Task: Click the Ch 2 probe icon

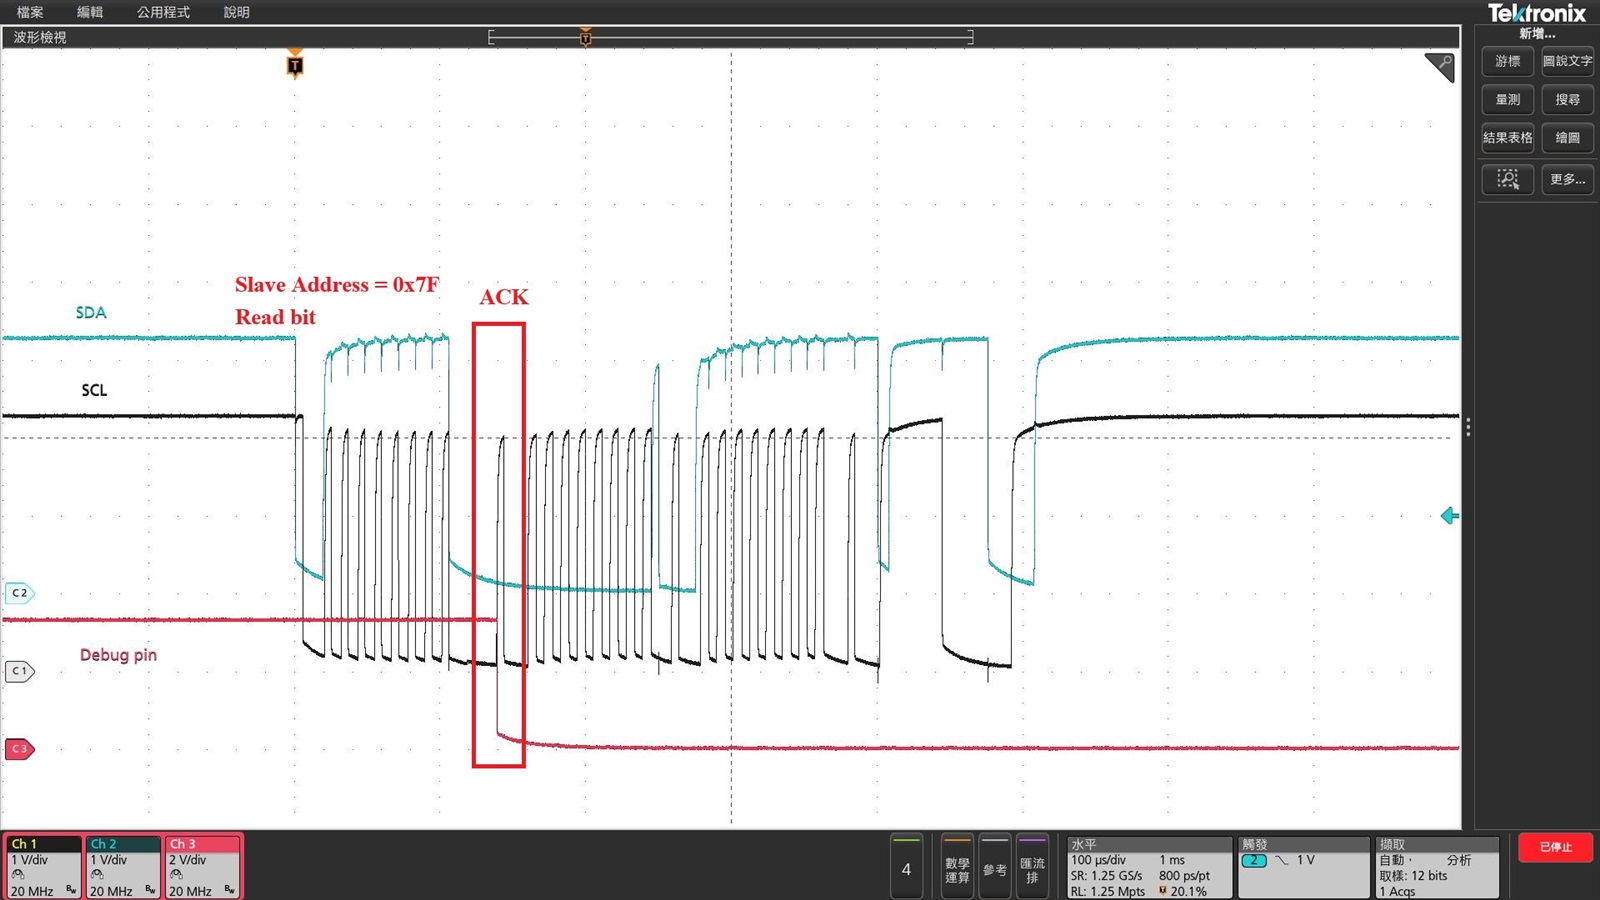Action: pyautogui.click(x=97, y=875)
